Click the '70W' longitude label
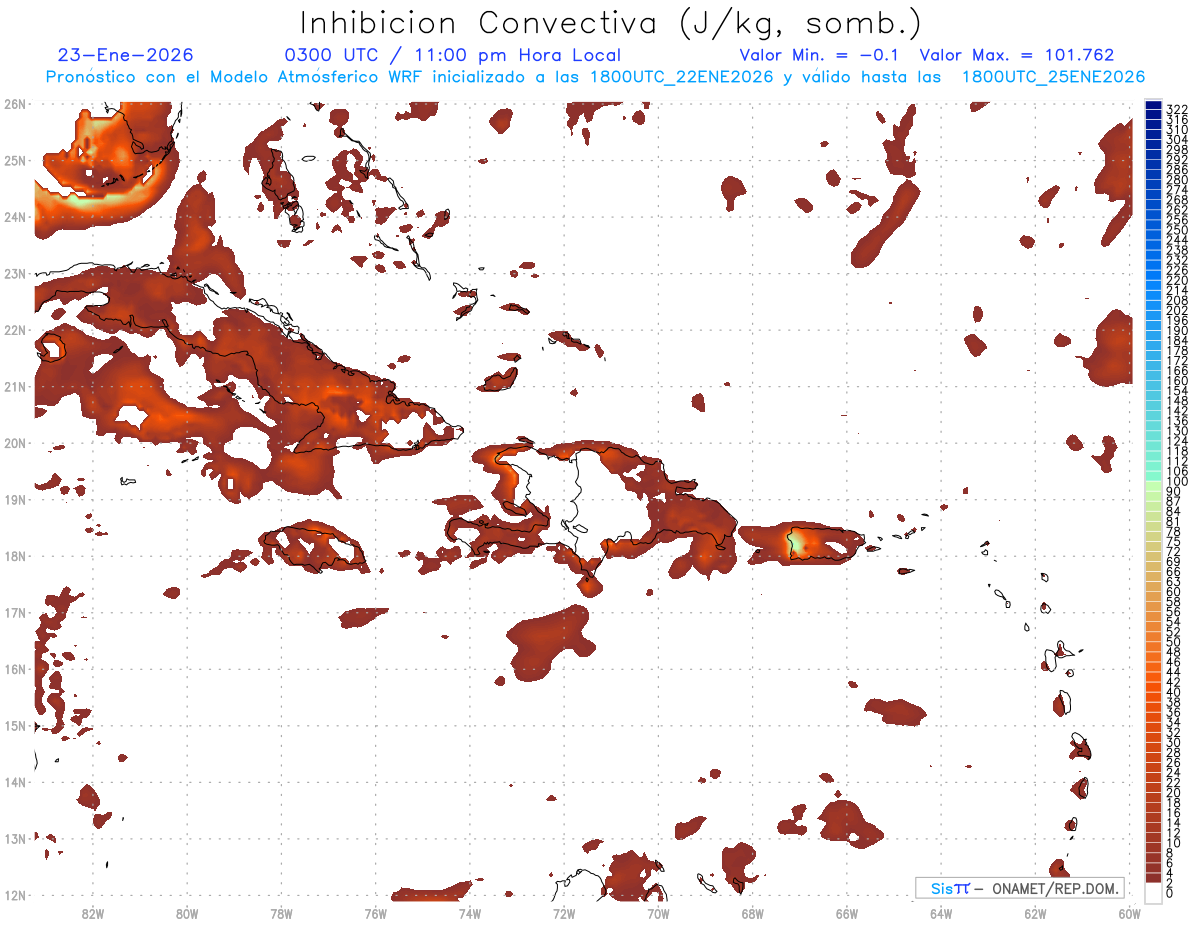This screenshot has height=927, width=1200. (x=658, y=913)
